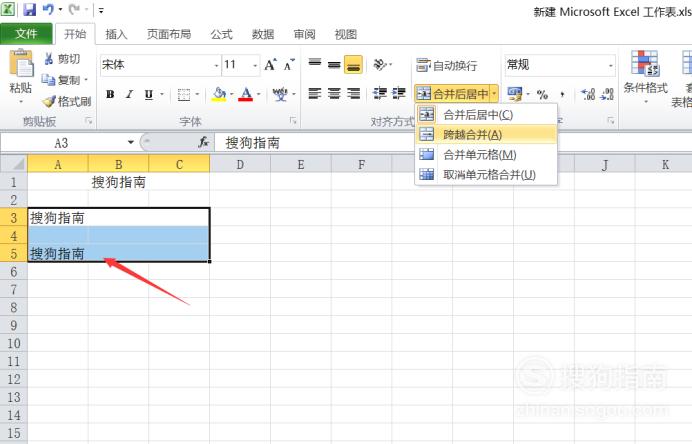
Task: Click the select-all corner of the sheet
Action: (x=14, y=164)
